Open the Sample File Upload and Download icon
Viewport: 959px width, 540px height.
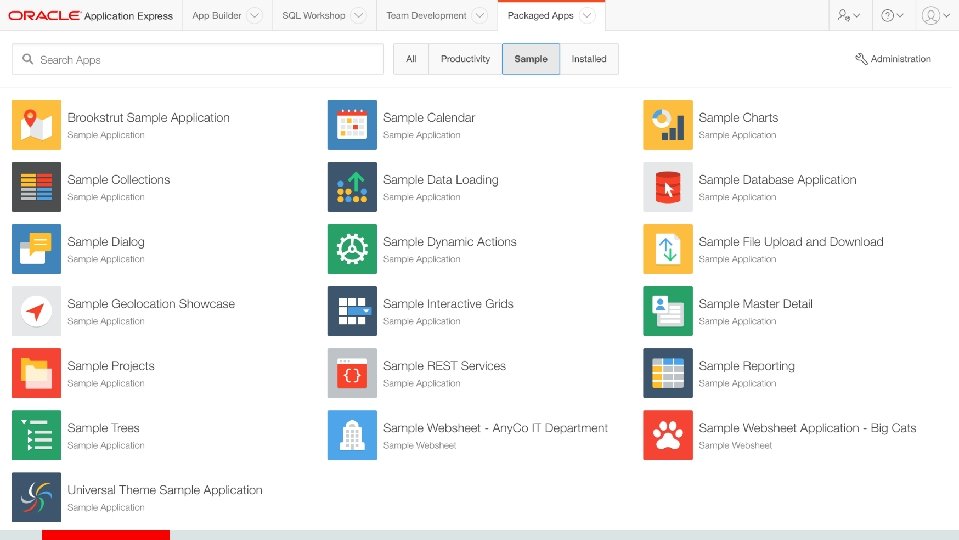coord(668,249)
